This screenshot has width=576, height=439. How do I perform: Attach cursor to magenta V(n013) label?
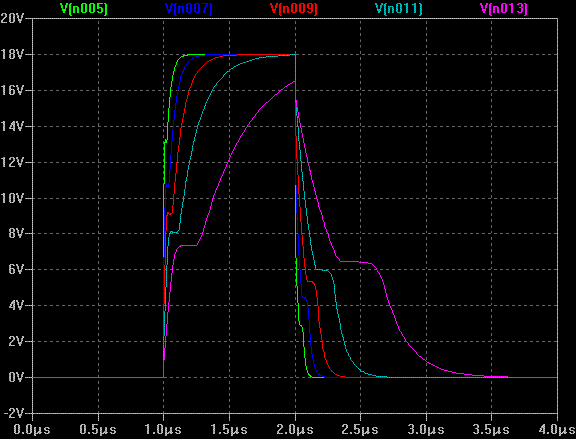point(504,8)
